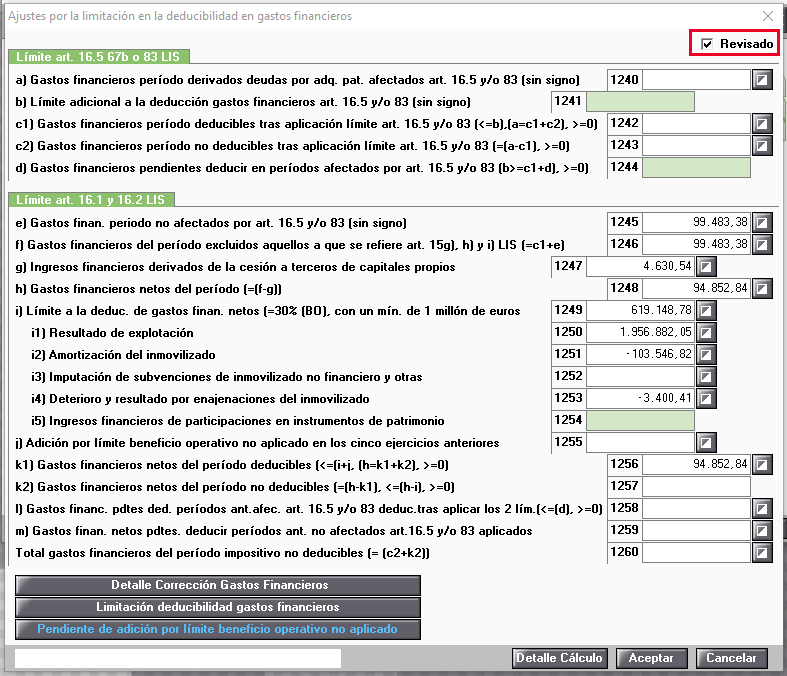Open edit icon next to field 1253

(706, 398)
